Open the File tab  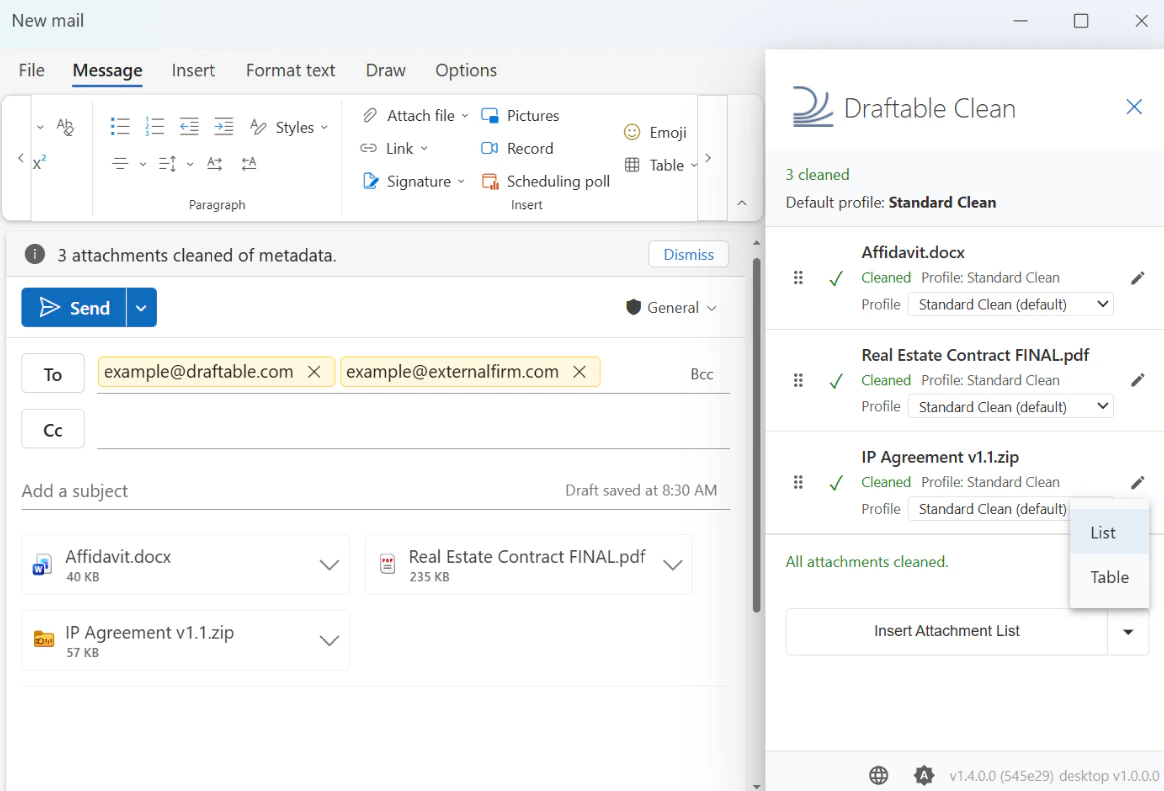point(31,70)
